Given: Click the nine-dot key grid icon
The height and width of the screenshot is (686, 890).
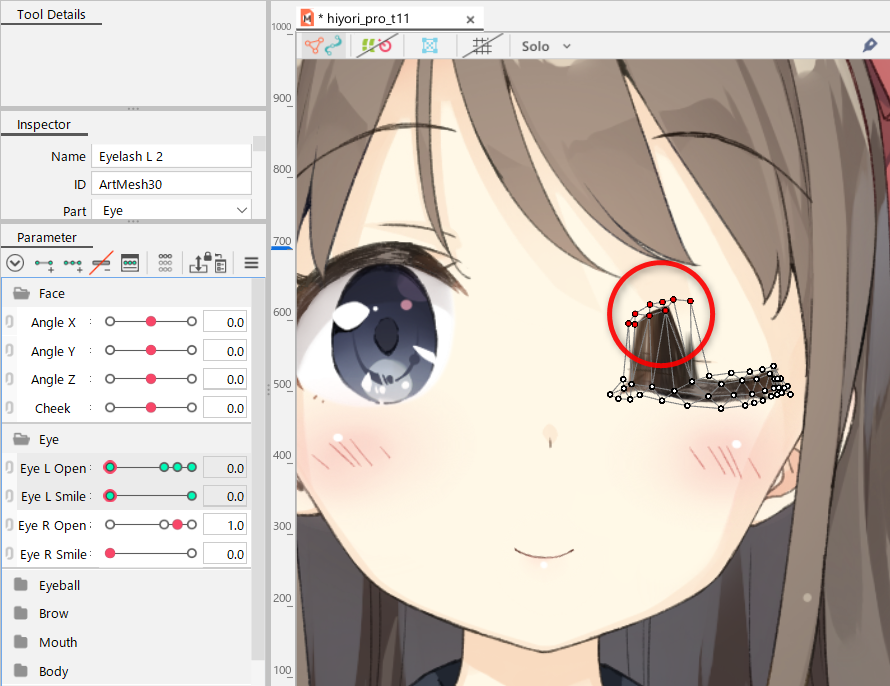Looking at the screenshot, I should point(166,263).
